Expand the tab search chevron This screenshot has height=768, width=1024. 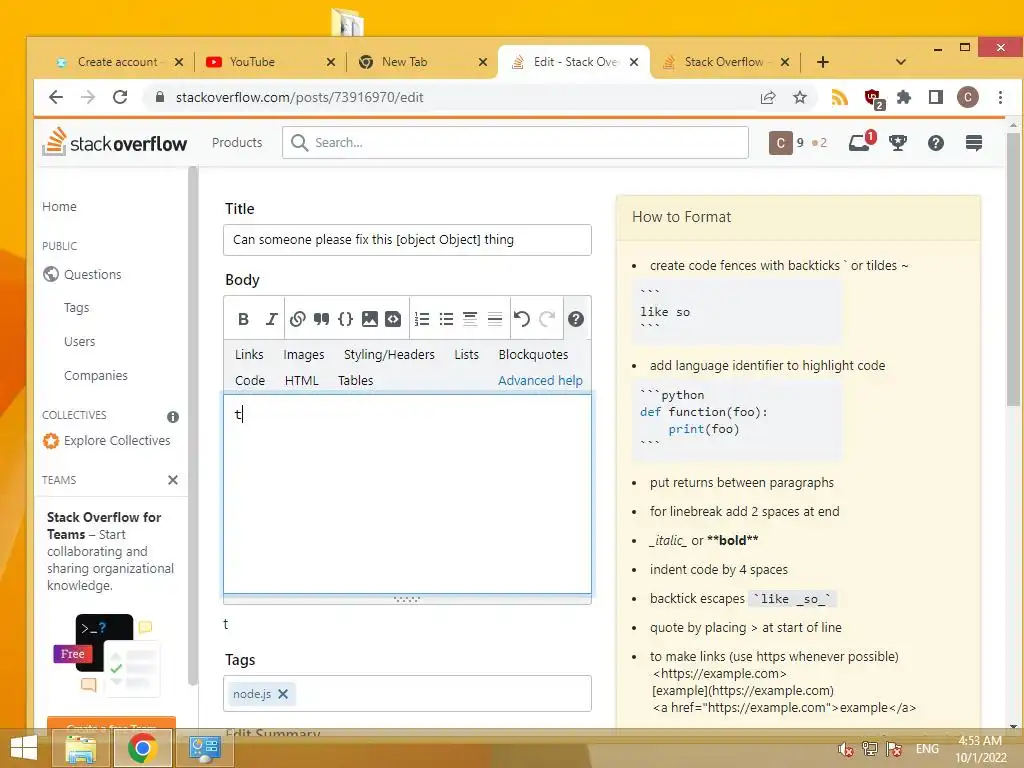pyautogui.click(x=901, y=62)
